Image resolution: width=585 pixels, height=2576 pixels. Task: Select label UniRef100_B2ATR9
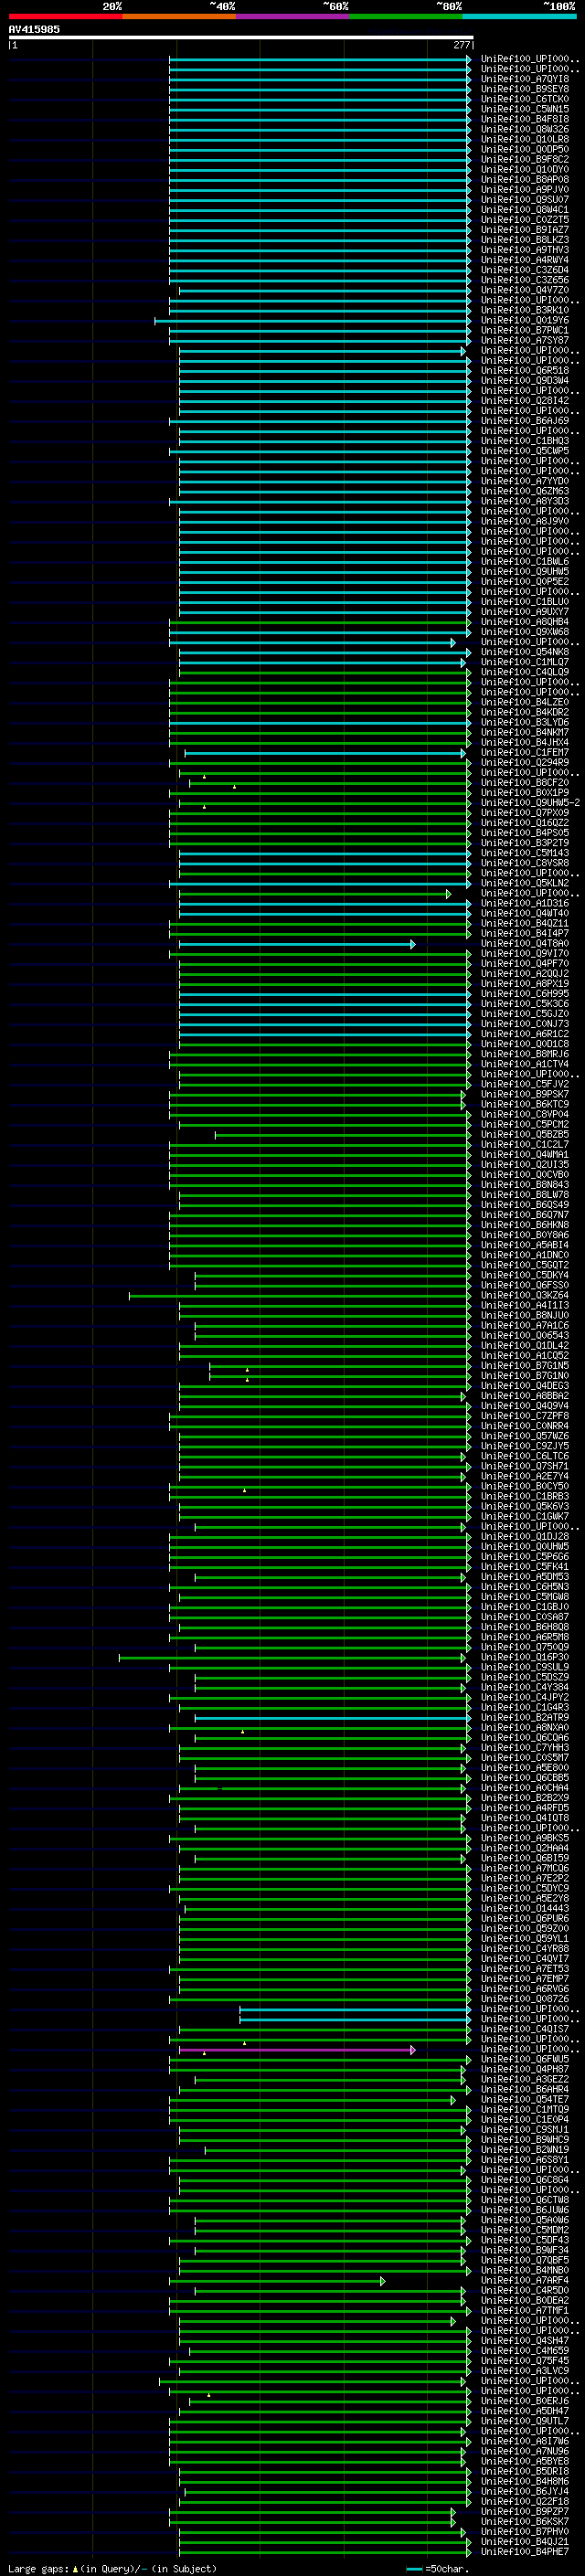[x=525, y=1718]
